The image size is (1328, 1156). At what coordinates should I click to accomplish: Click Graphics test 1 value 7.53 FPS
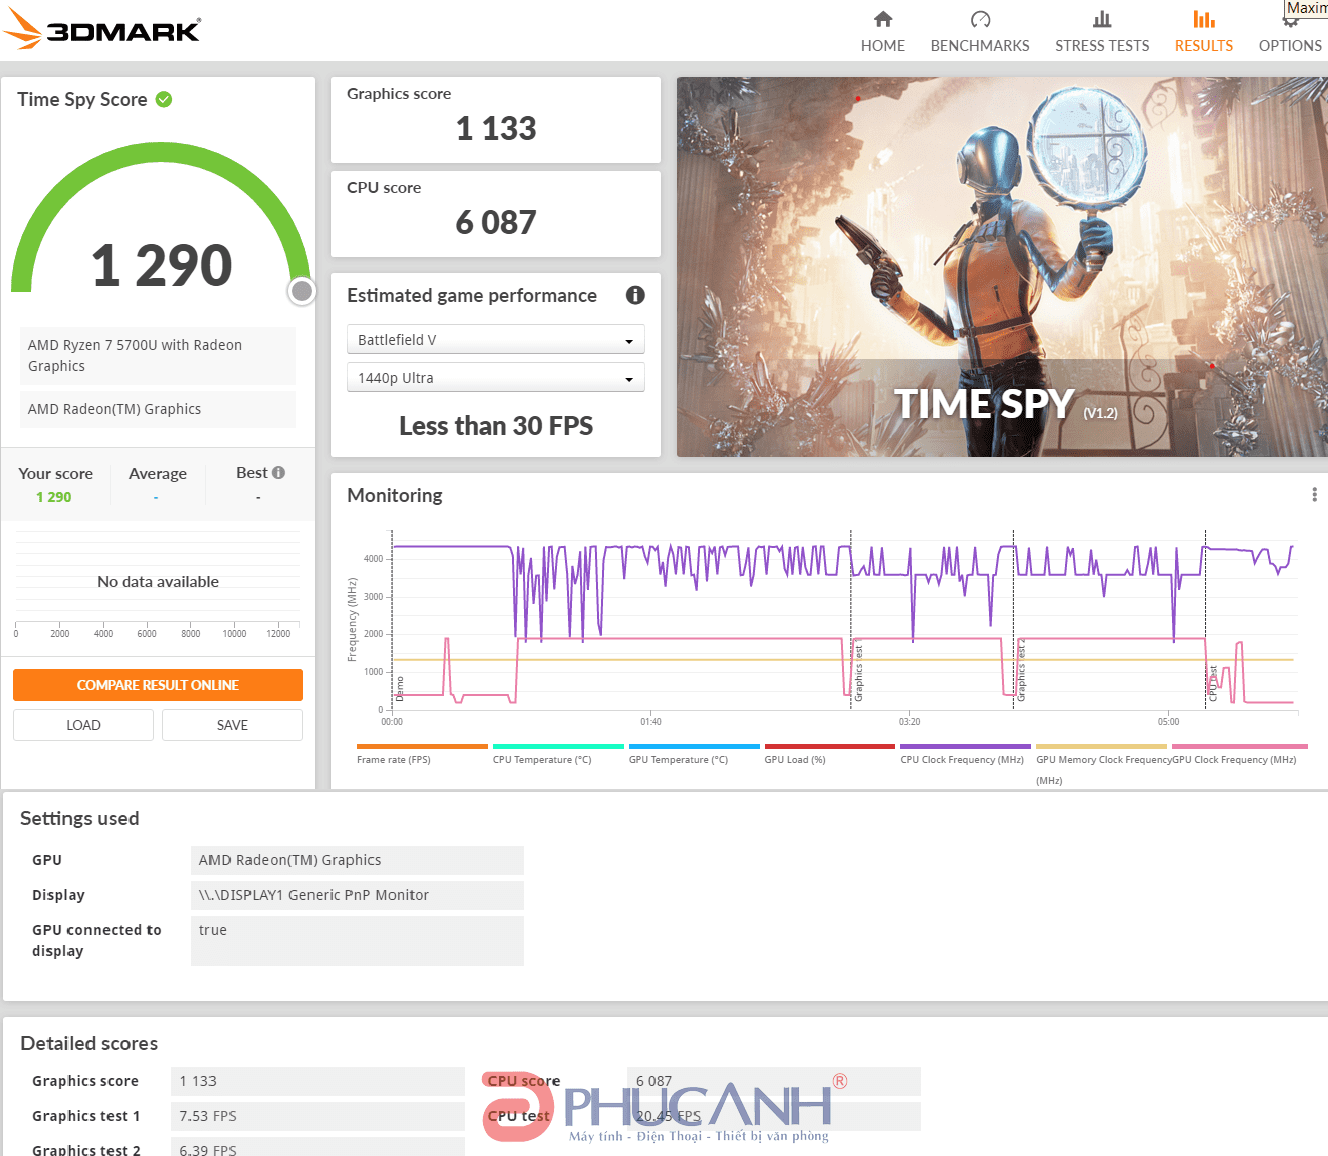pos(318,1116)
